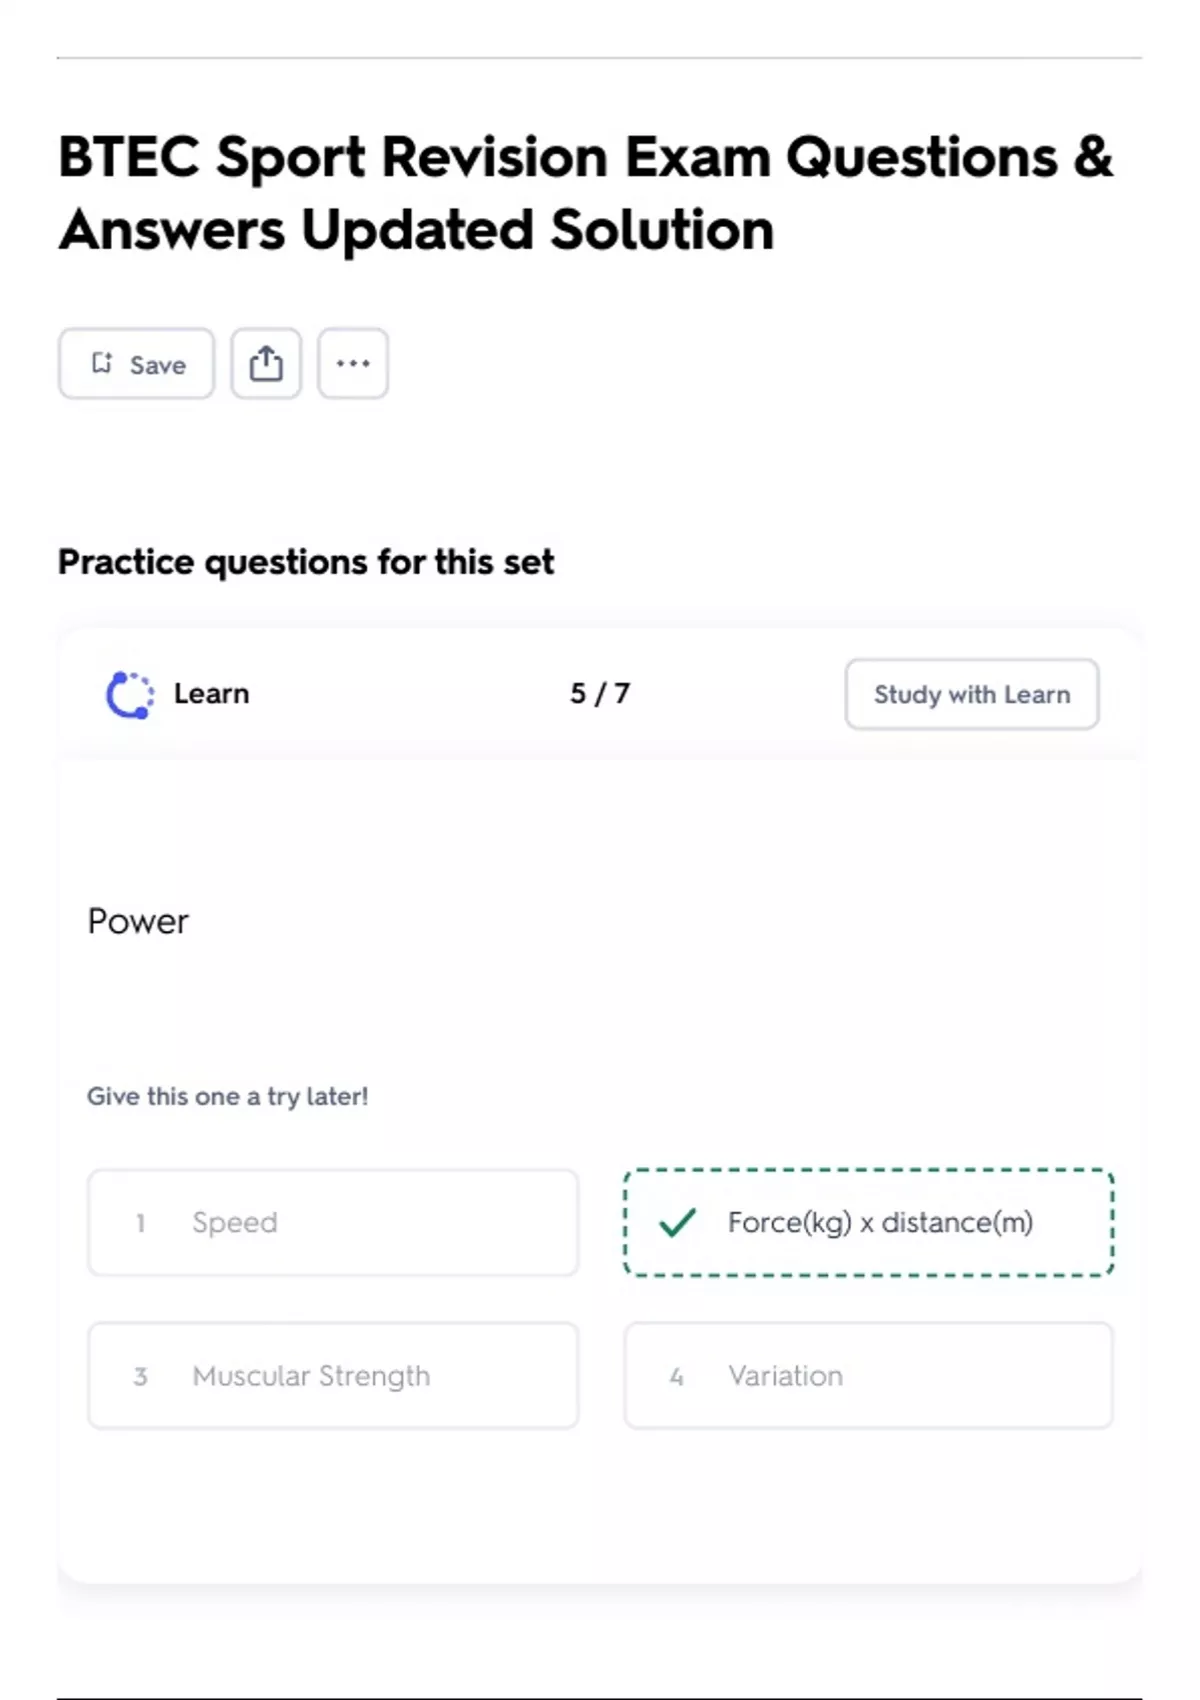Pick the "Variation" answer option
The height and width of the screenshot is (1700, 1200).
(868, 1376)
